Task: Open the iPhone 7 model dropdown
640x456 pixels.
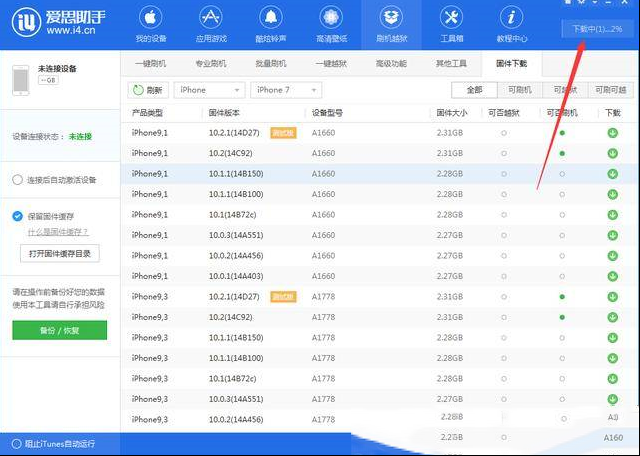Action: pos(286,90)
